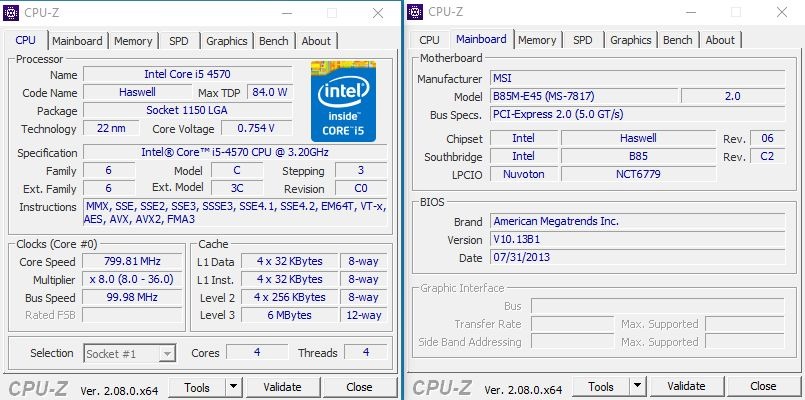
Task: Click LPCIO model NCT6779 field
Action: click(x=638, y=174)
